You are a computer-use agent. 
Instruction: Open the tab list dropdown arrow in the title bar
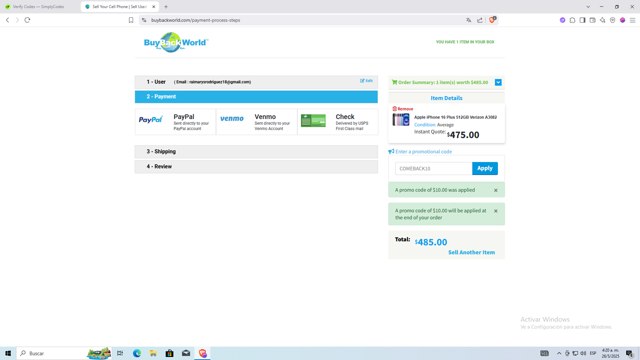click(588, 7)
